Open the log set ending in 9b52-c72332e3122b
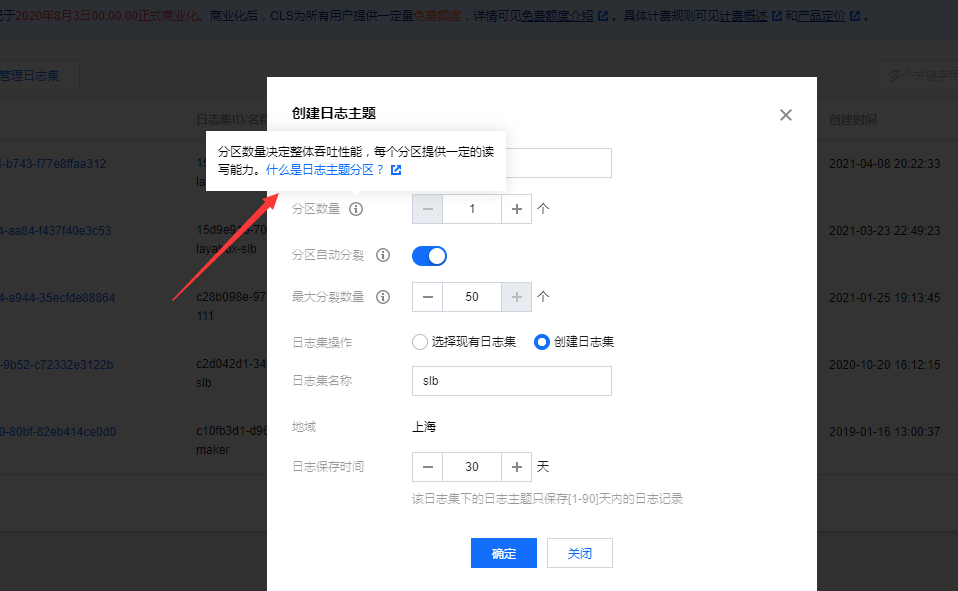 click(x=57, y=365)
